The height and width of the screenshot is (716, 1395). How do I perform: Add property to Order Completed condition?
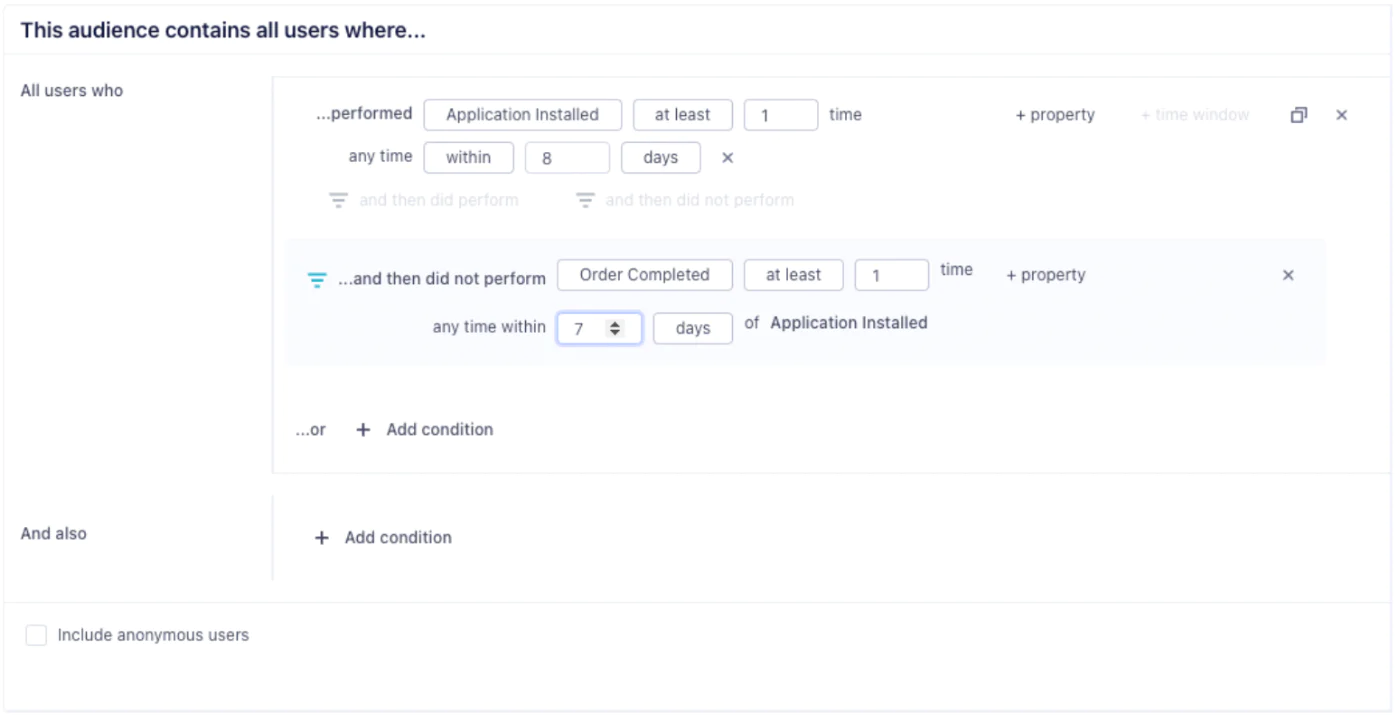pyautogui.click(x=1045, y=275)
